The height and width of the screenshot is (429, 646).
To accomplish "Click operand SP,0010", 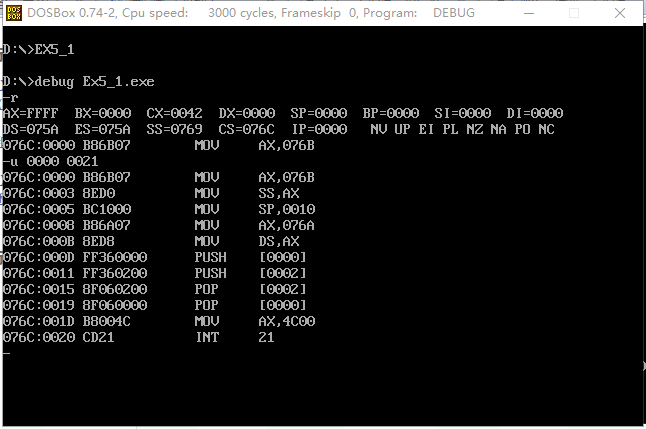I will 287,209.
